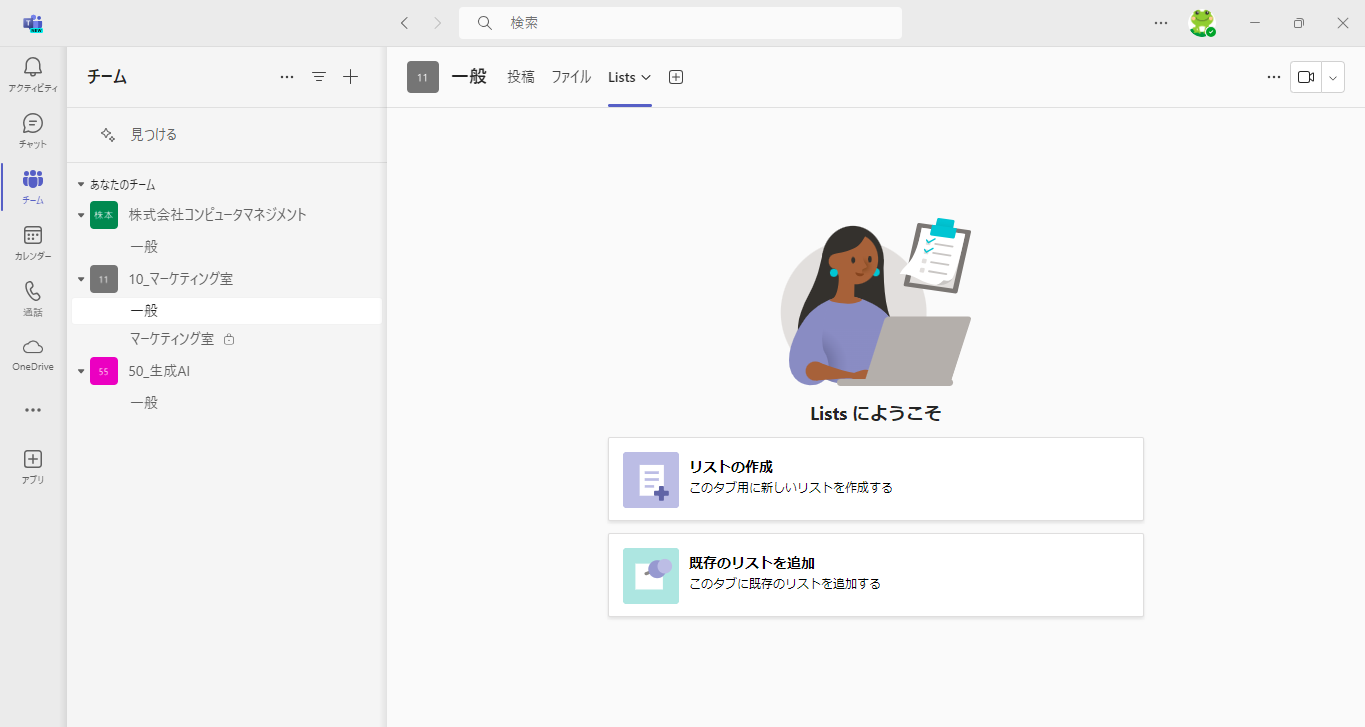Viewport: 1365px width, 727px height.
Task: Switch to the 投稿 tab
Action: tap(520, 77)
